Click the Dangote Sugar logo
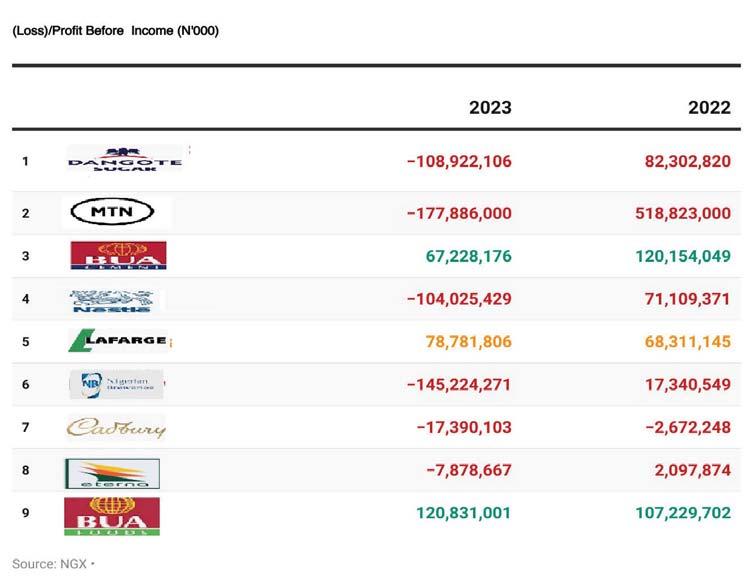The width and height of the screenshot is (753, 583). pos(125,160)
